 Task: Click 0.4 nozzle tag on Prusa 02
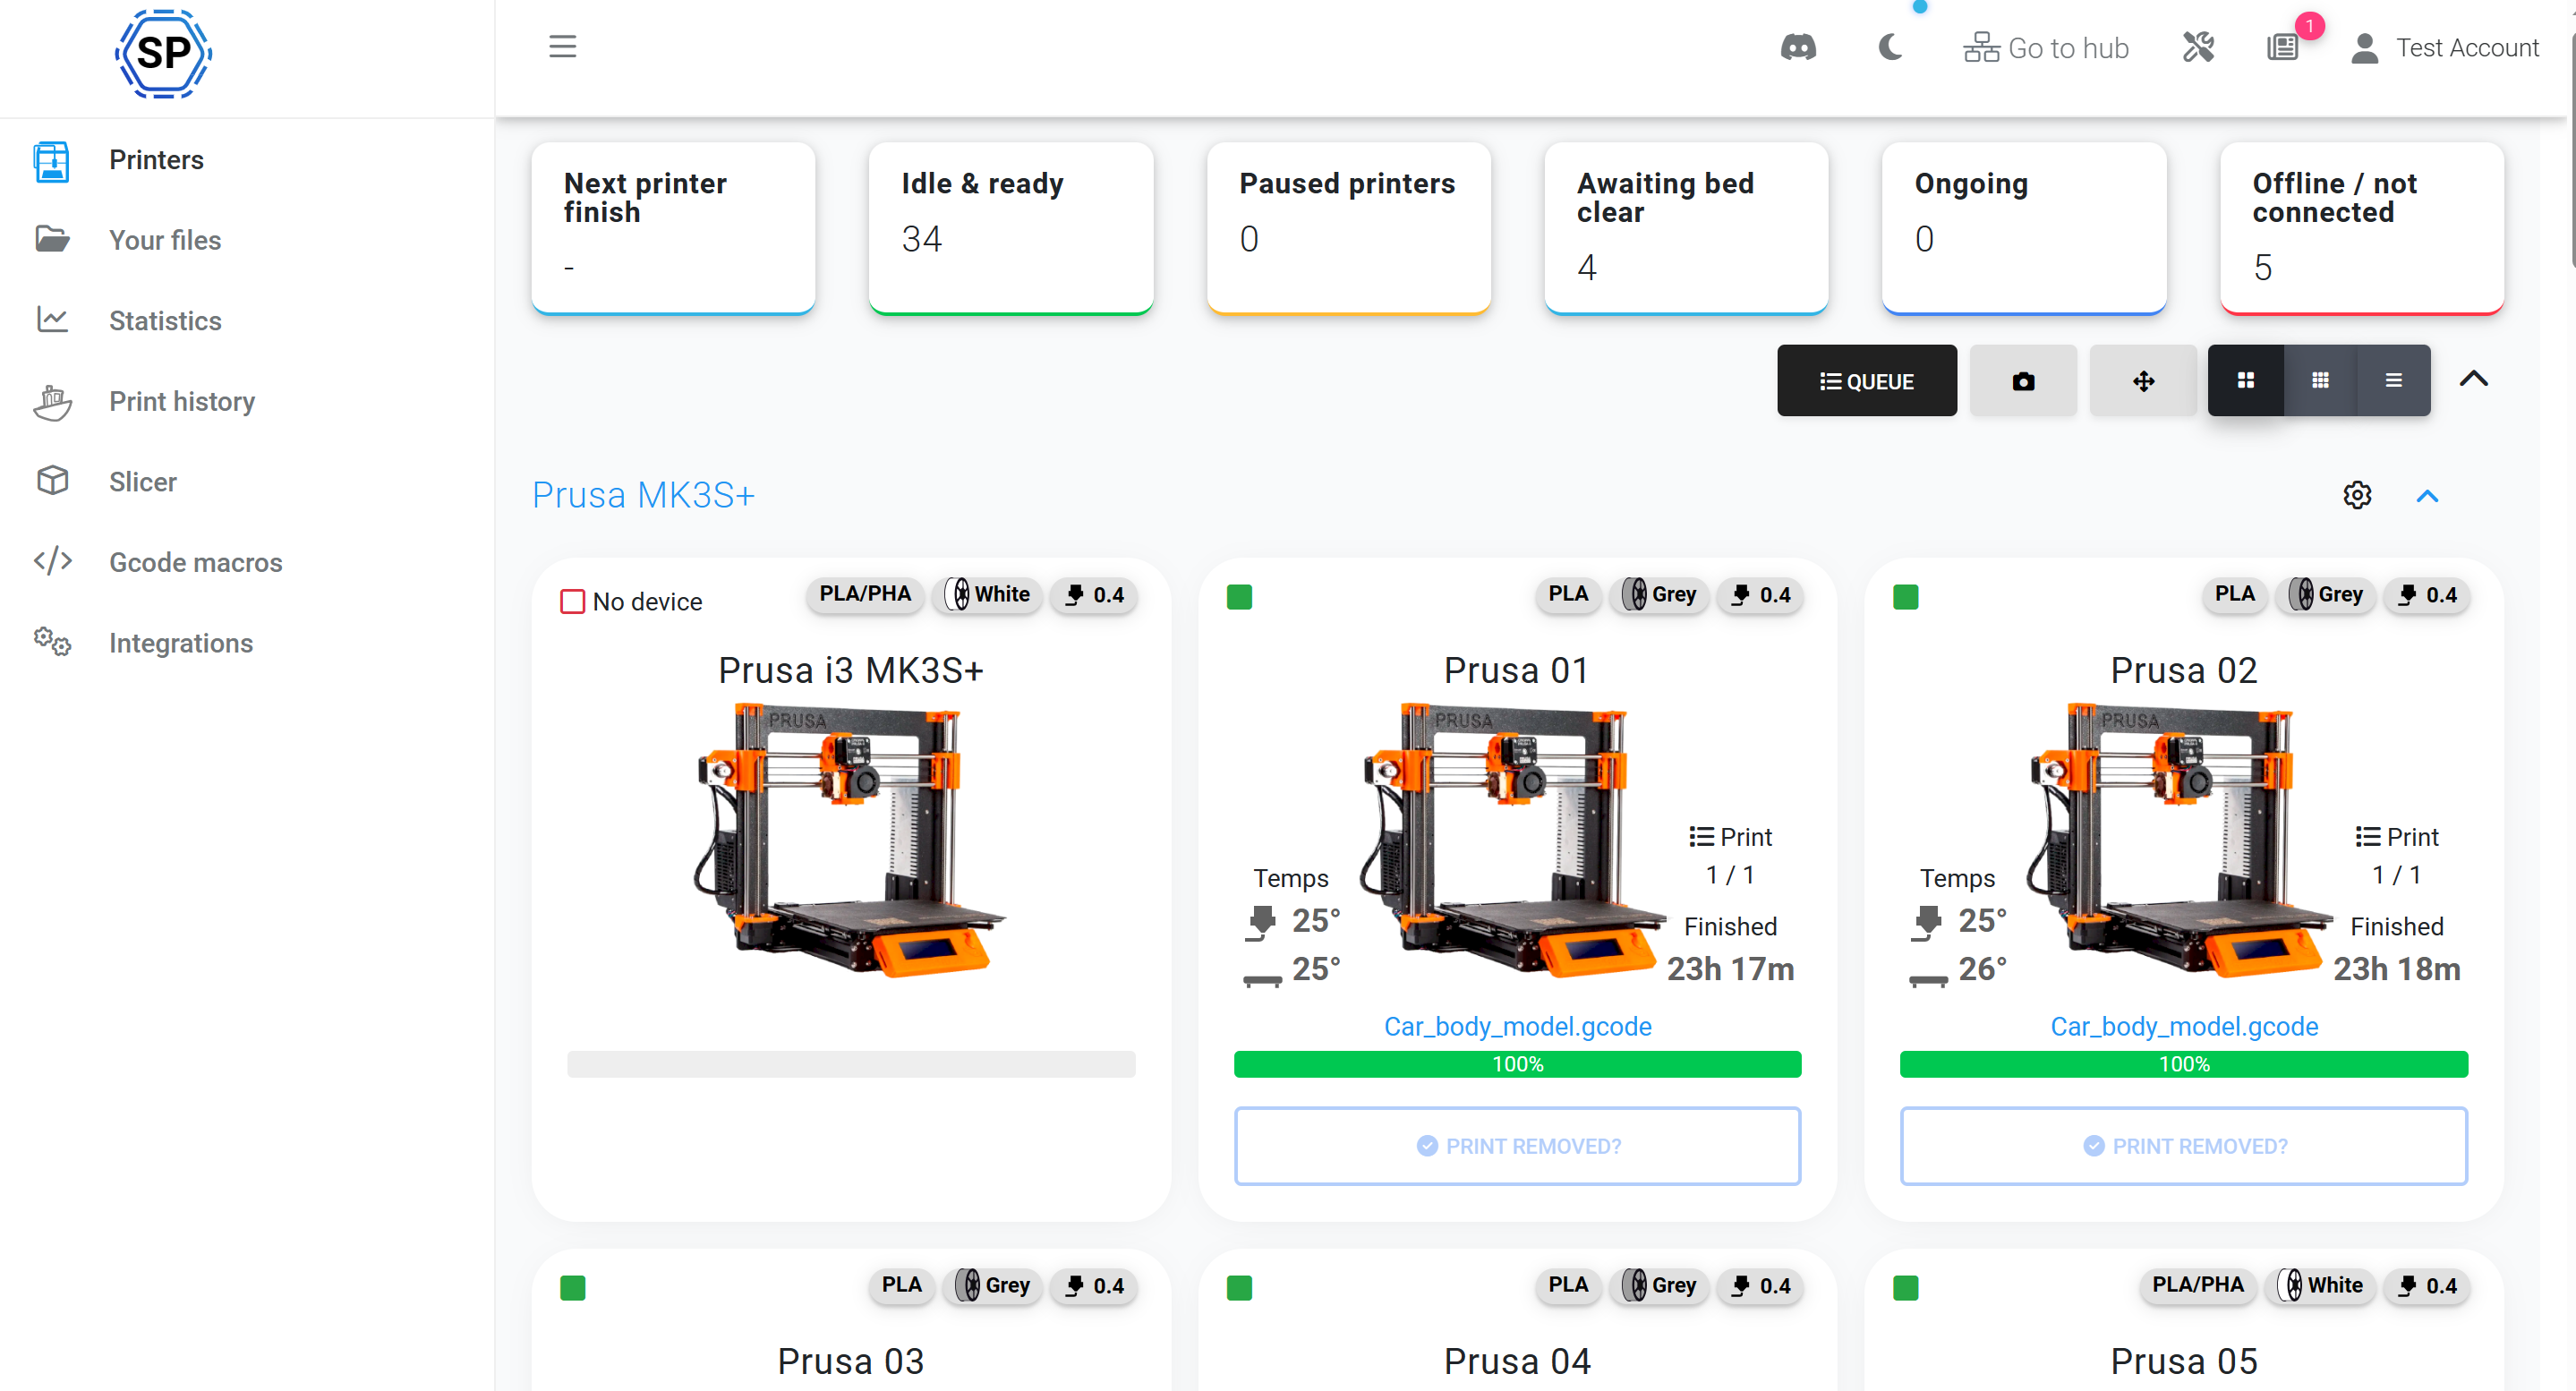pyautogui.click(x=2427, y=595)
